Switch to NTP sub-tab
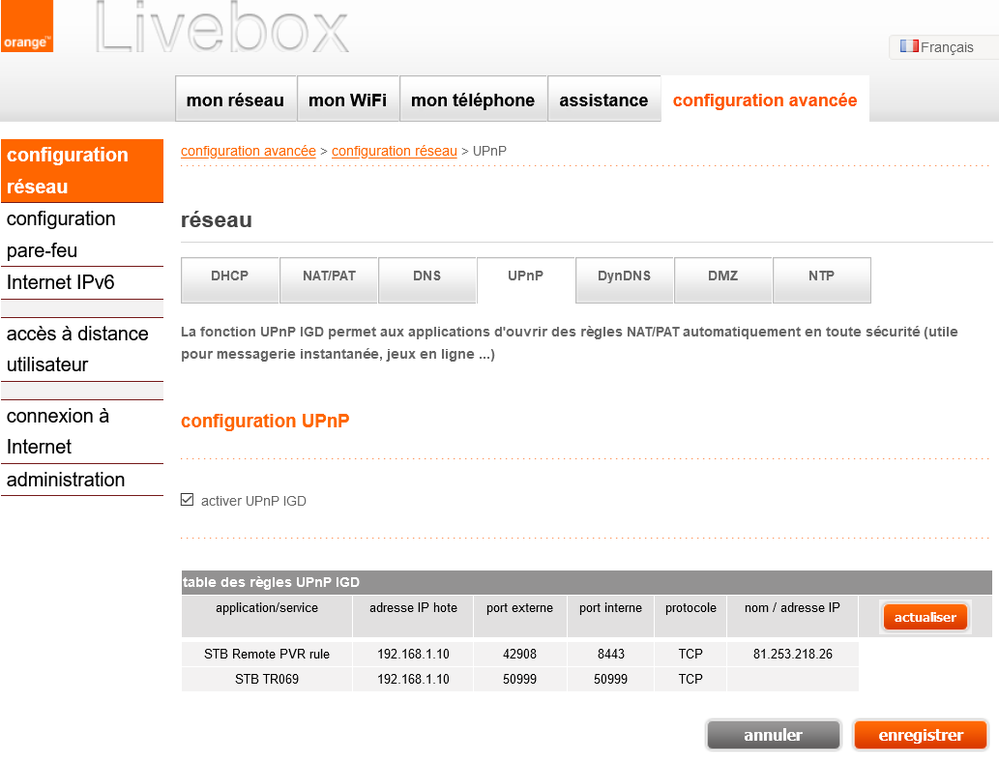The width and height of the screenshot is (999, 758). pos(821,280)
